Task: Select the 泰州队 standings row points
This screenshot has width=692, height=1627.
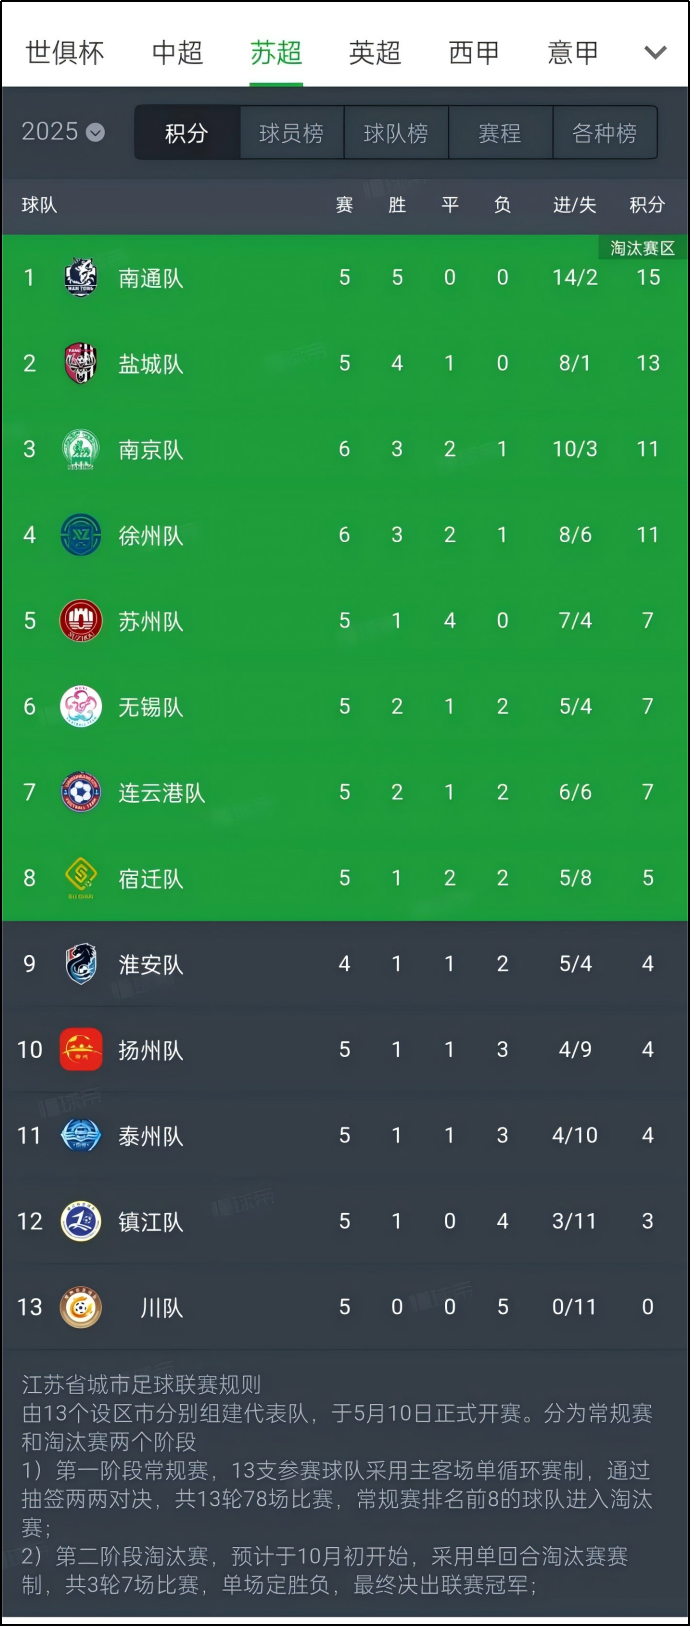Action: [x=648, y=1136]
